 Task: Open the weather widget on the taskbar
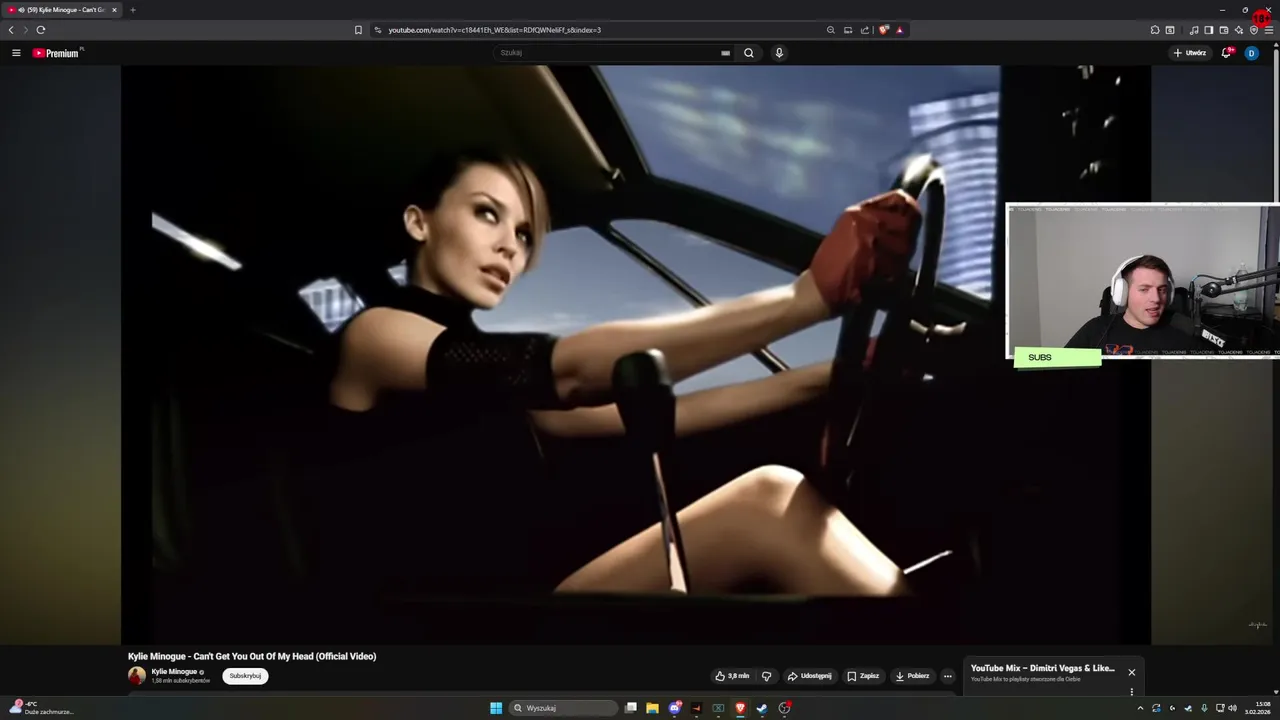[x=40, y=708]
